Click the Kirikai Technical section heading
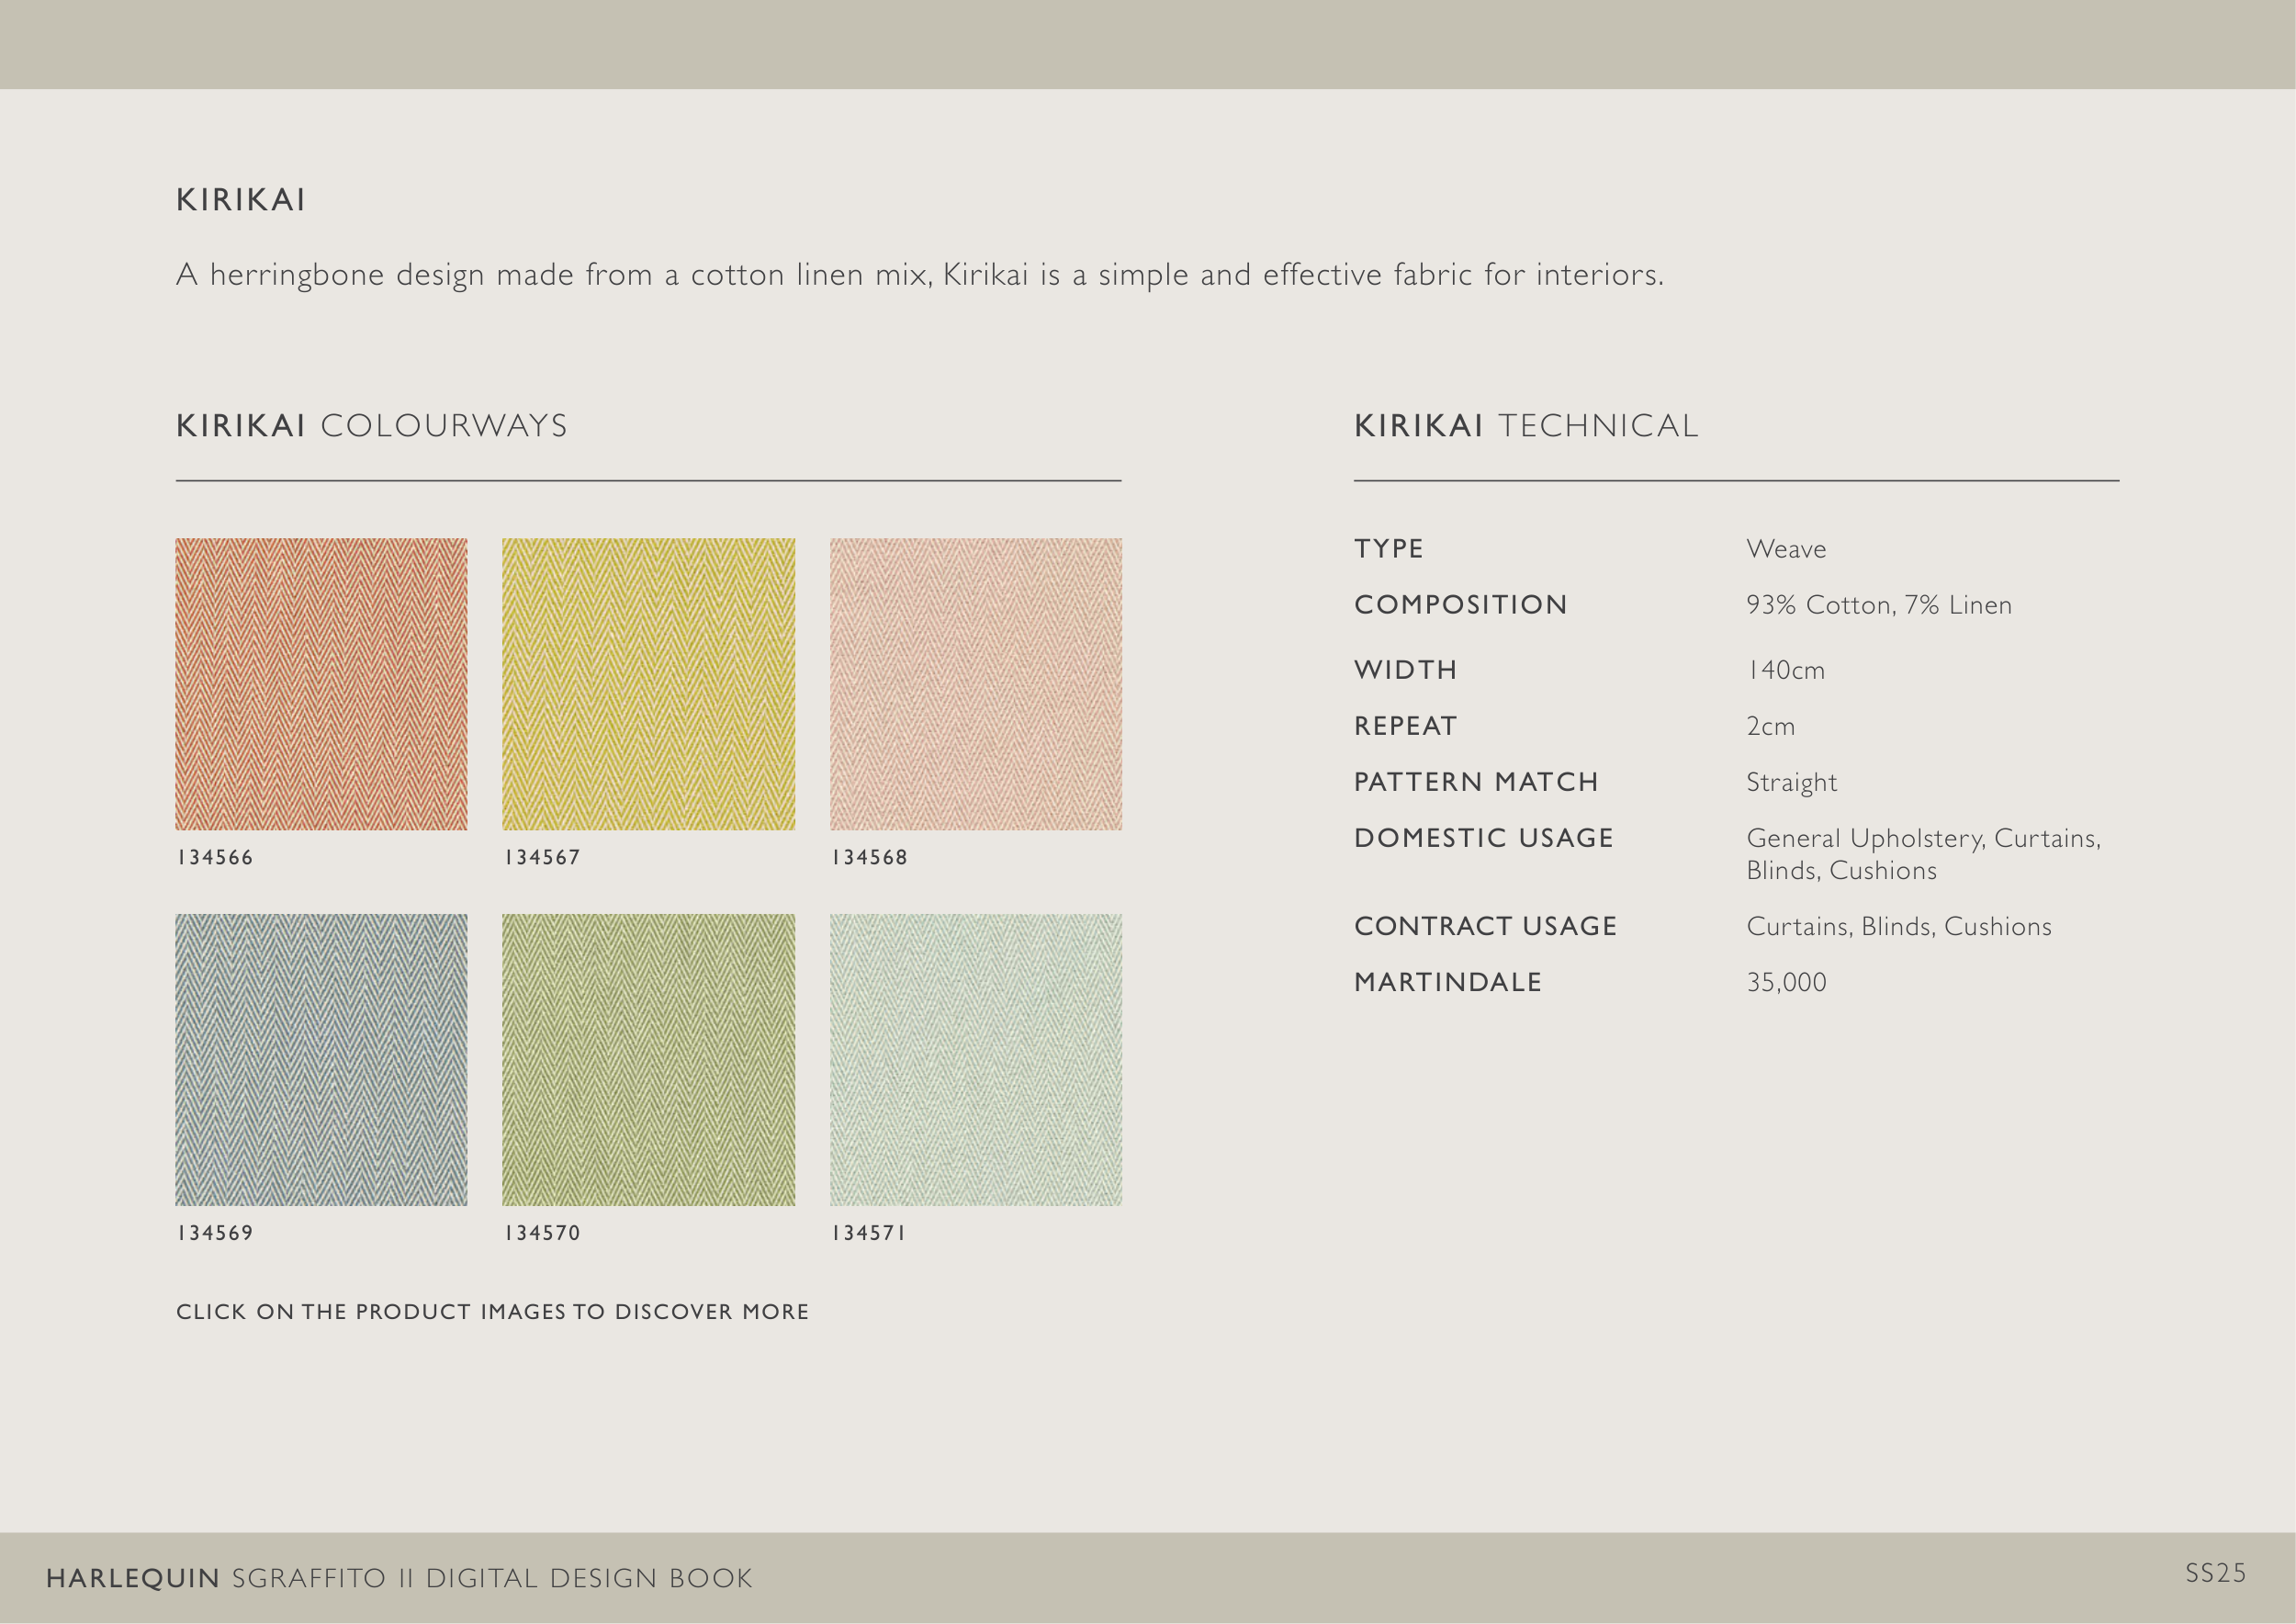Viewport: 2296px width, 1624px height. click(1526, 426)
